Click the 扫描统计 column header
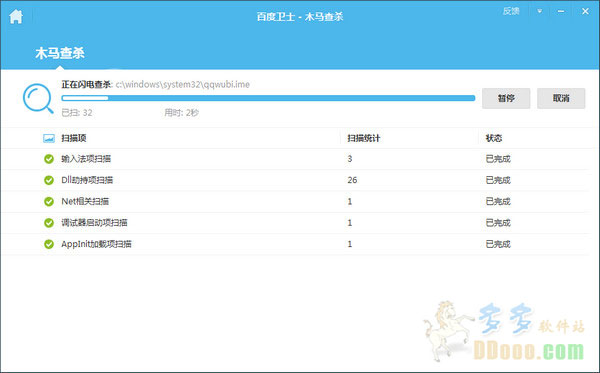This screenshot has height=373, width=600. pos(364,138)
